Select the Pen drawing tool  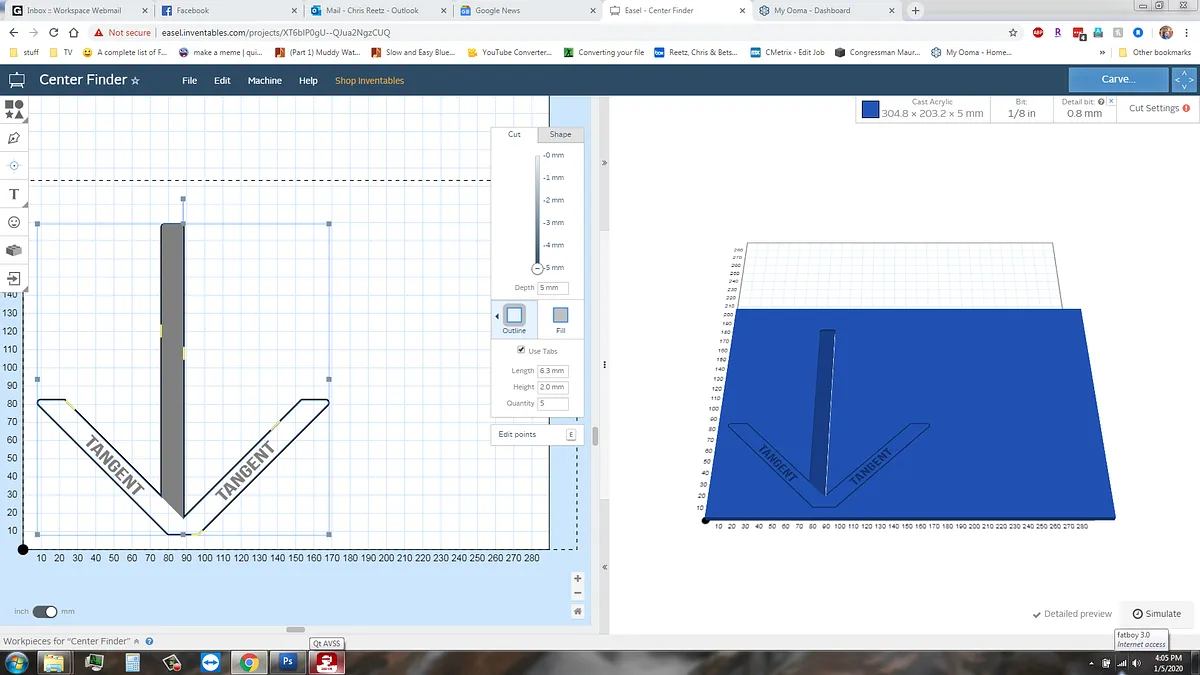click(x=14, y=137)
